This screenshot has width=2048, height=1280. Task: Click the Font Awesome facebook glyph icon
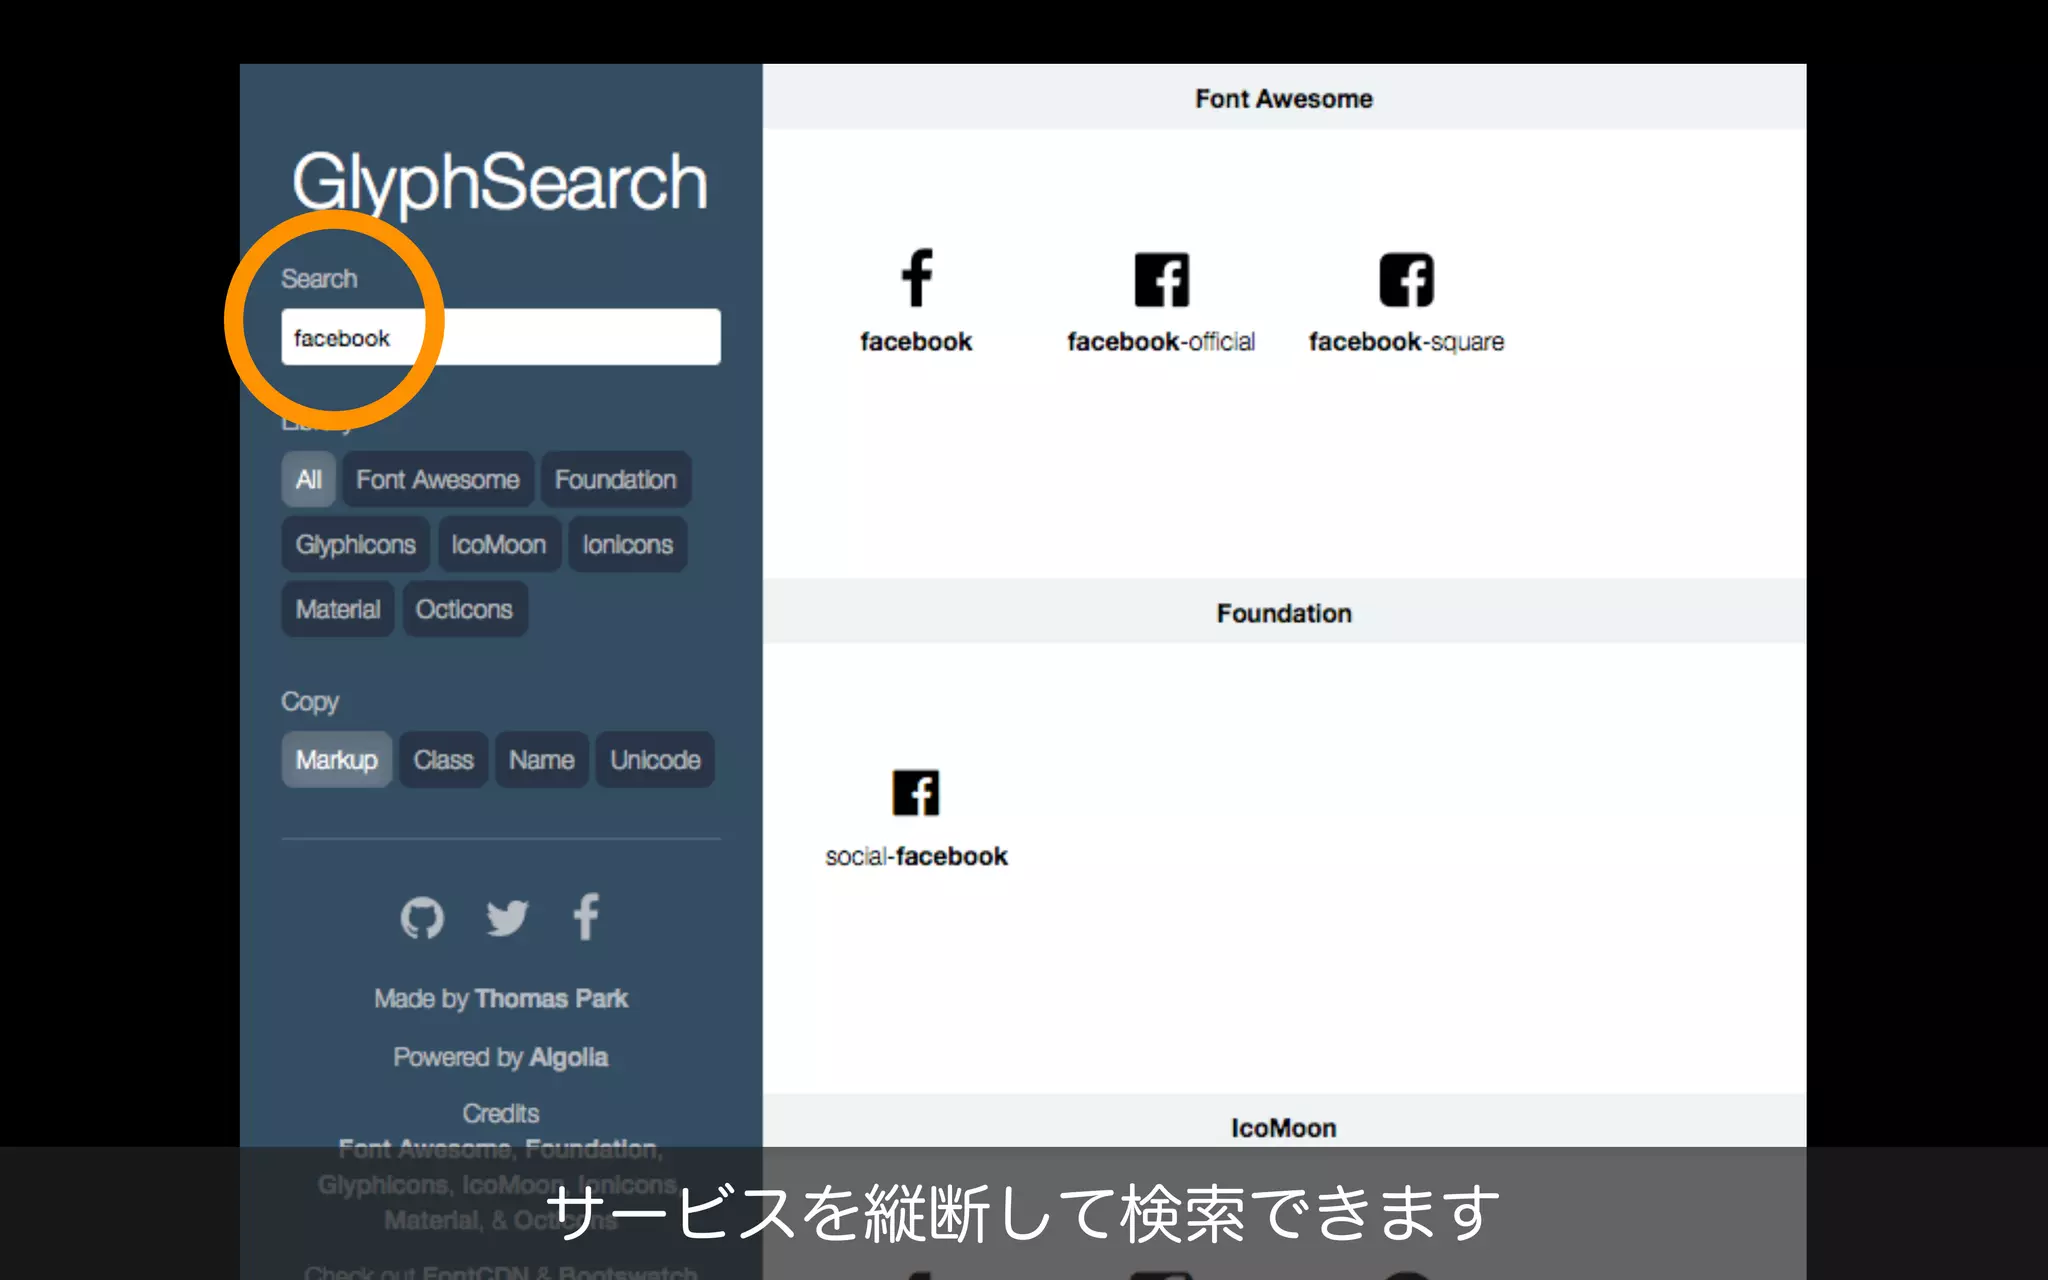click(916, 279)
